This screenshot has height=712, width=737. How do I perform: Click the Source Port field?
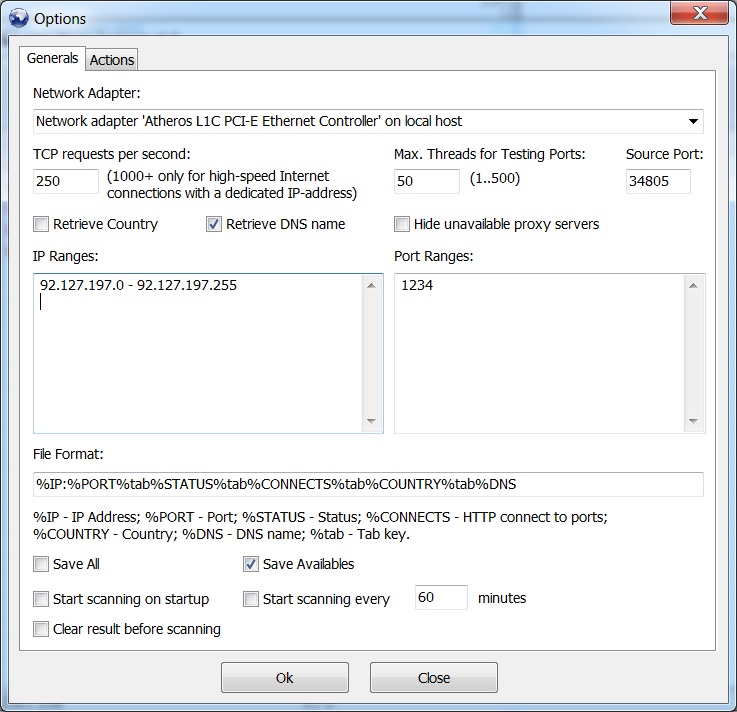coord(658,181)
